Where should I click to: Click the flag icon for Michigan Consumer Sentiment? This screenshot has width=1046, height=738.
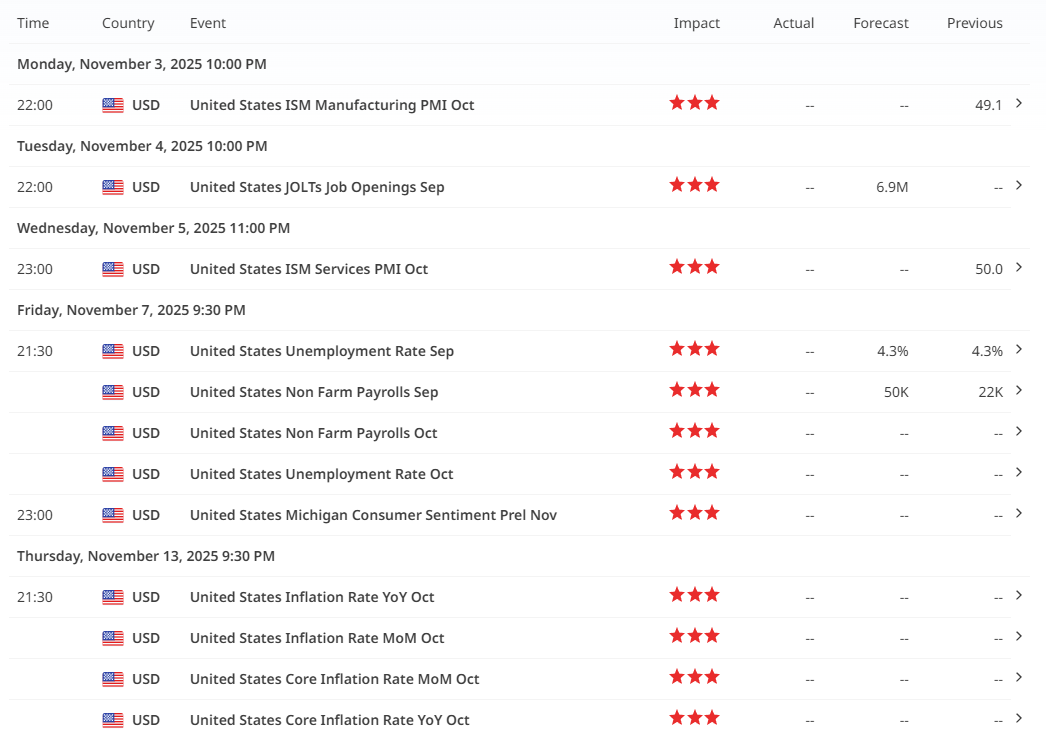[x=113, y=515]
